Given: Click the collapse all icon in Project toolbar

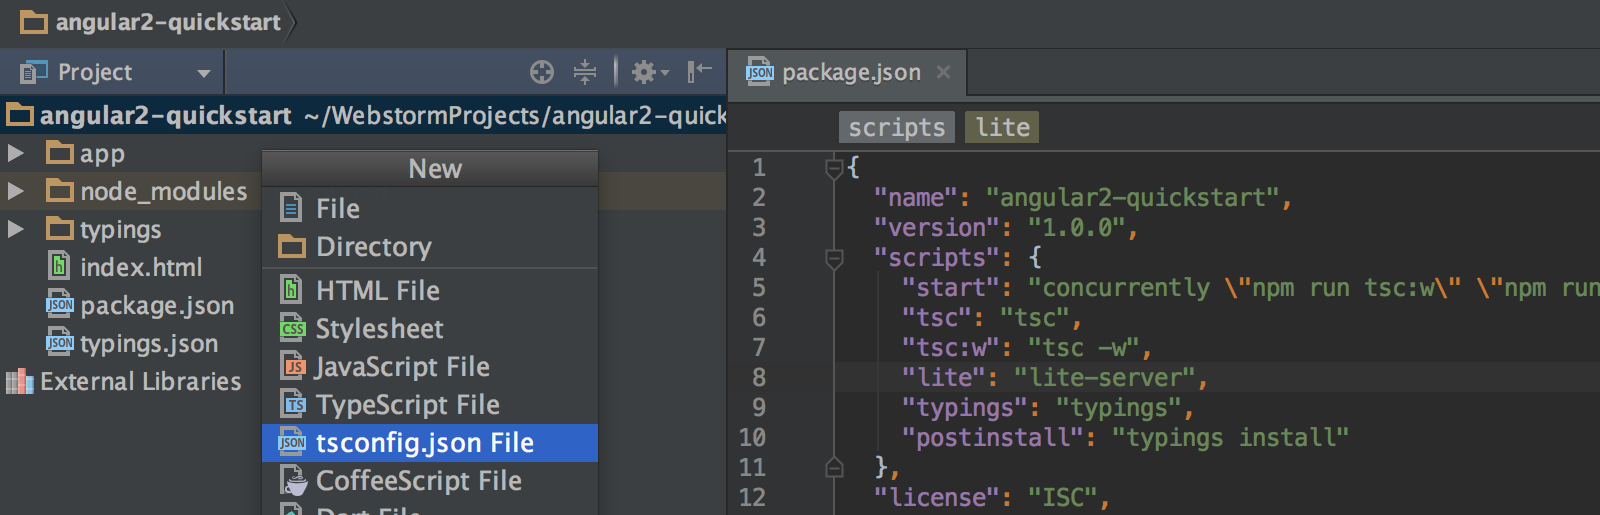Looking at the screenshot, I should tap(585, 72).
